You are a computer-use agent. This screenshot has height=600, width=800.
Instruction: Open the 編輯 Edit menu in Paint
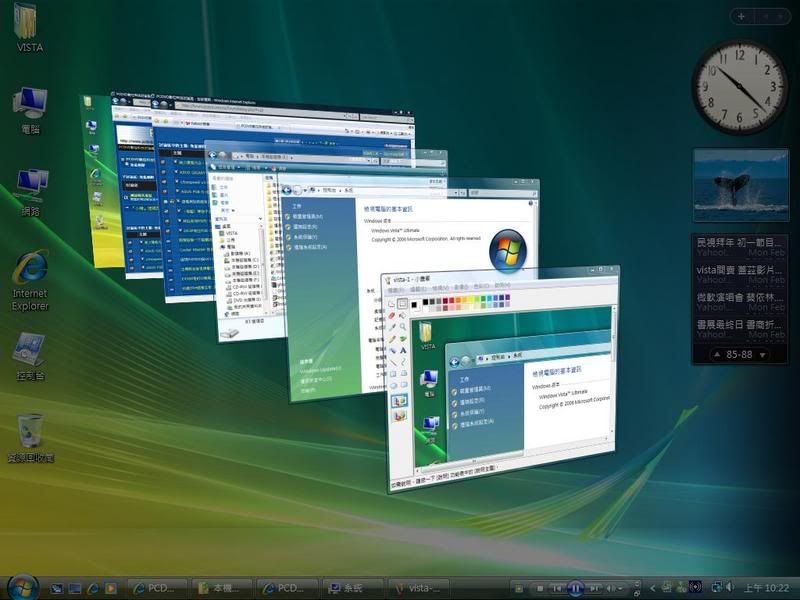(x=417, y=290)
